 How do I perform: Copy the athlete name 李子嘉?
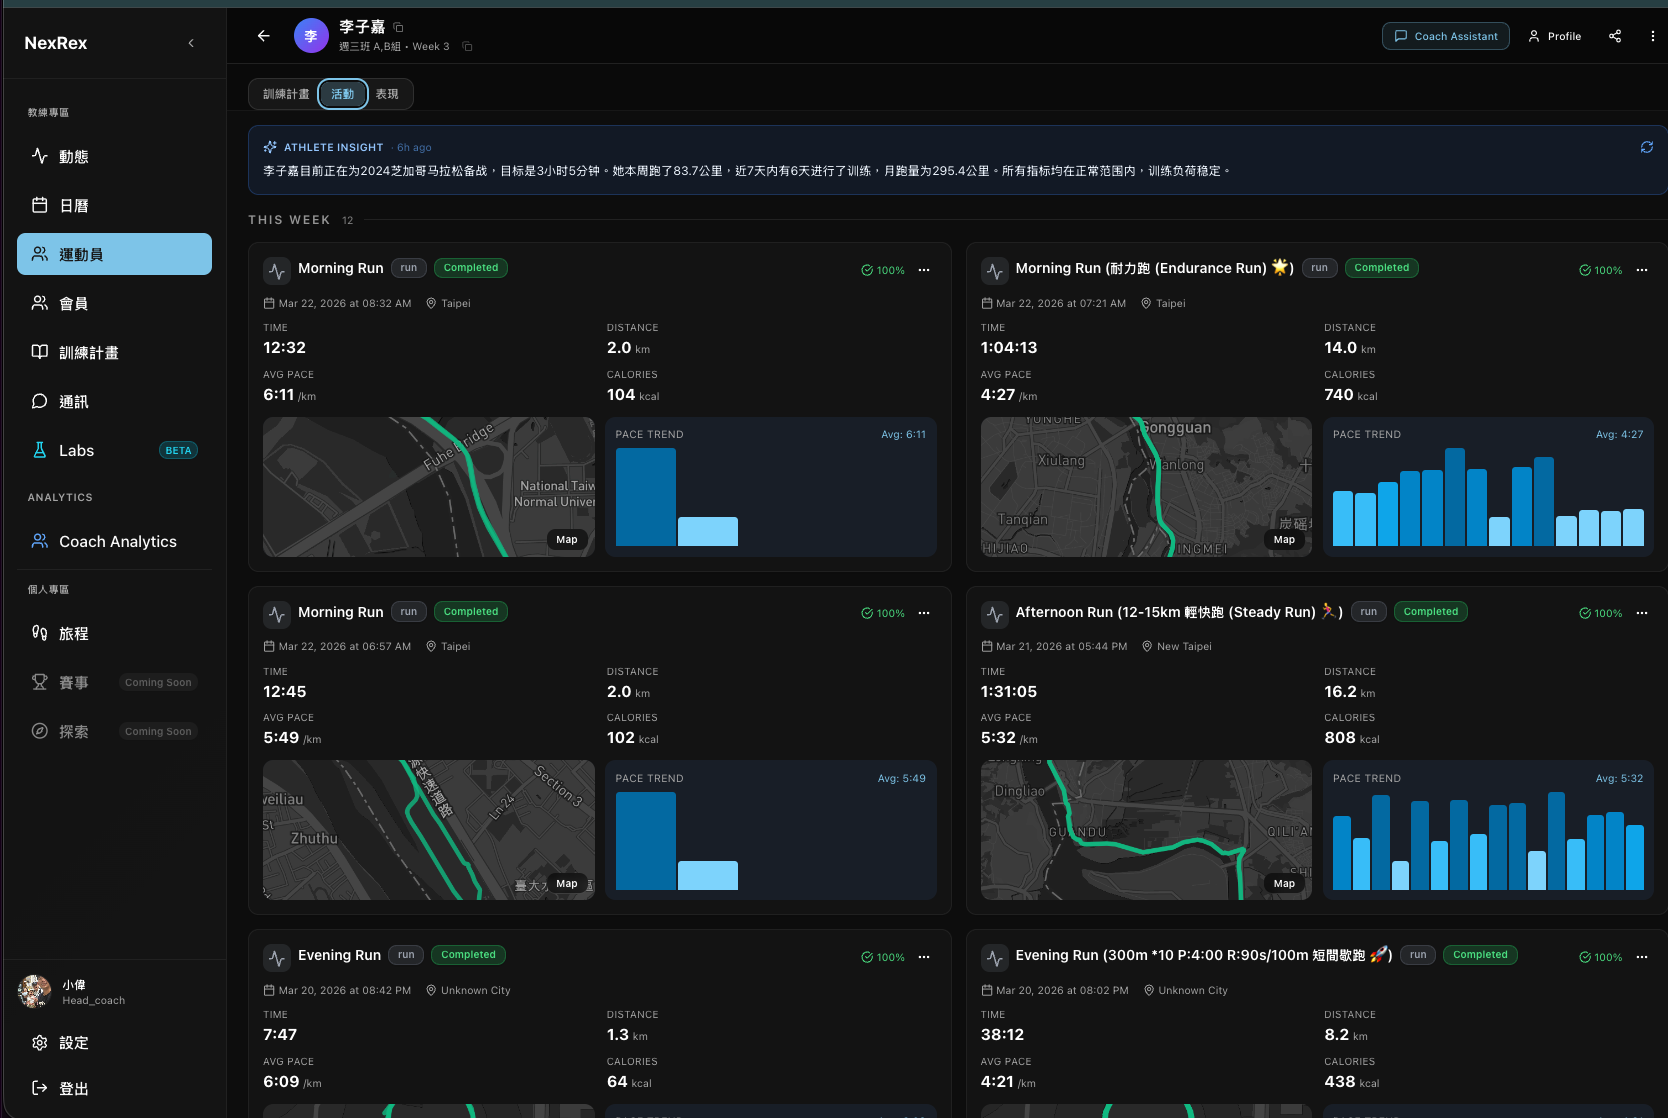pyautogui.click(x=397, y=27)
